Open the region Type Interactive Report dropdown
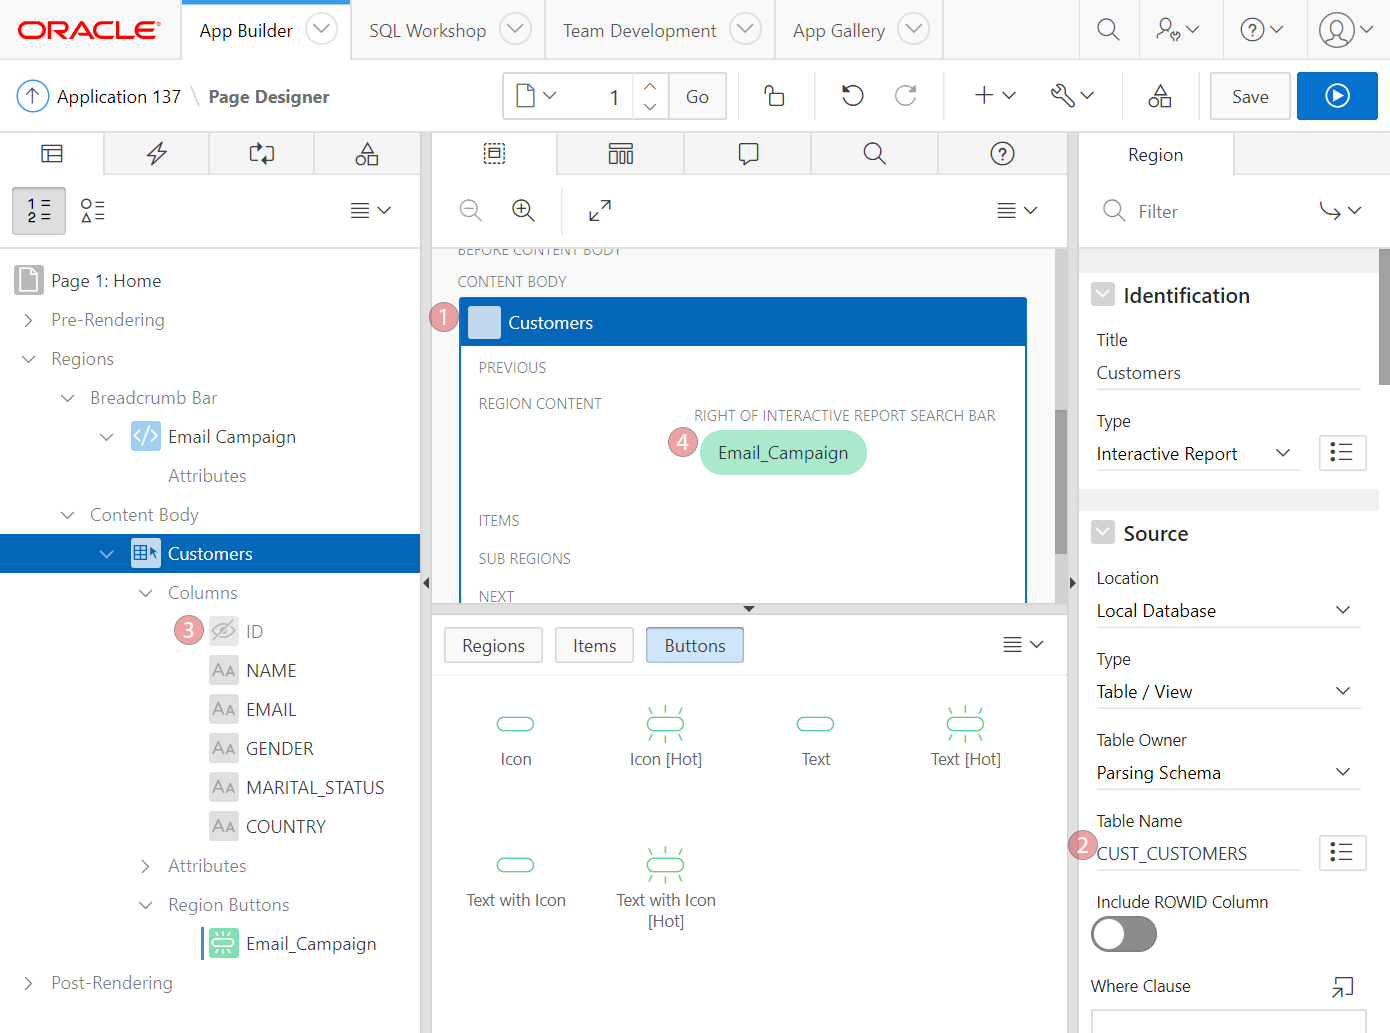The height and width of the screenshot is (1033, 1390). (x=1198, y=454)
